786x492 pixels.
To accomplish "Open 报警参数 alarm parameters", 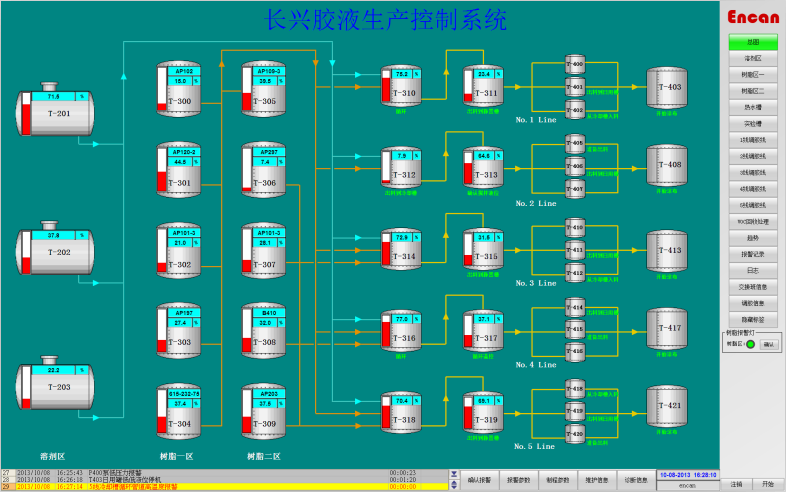I will [x=518, y=480].
